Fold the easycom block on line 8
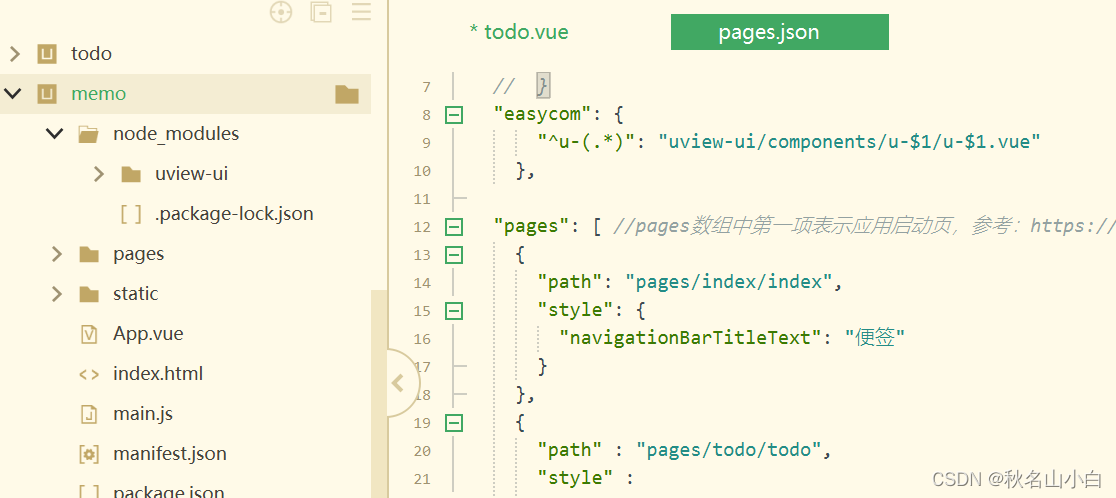The height and width of the screenshot is (498, 1116). tap(453, 115)
